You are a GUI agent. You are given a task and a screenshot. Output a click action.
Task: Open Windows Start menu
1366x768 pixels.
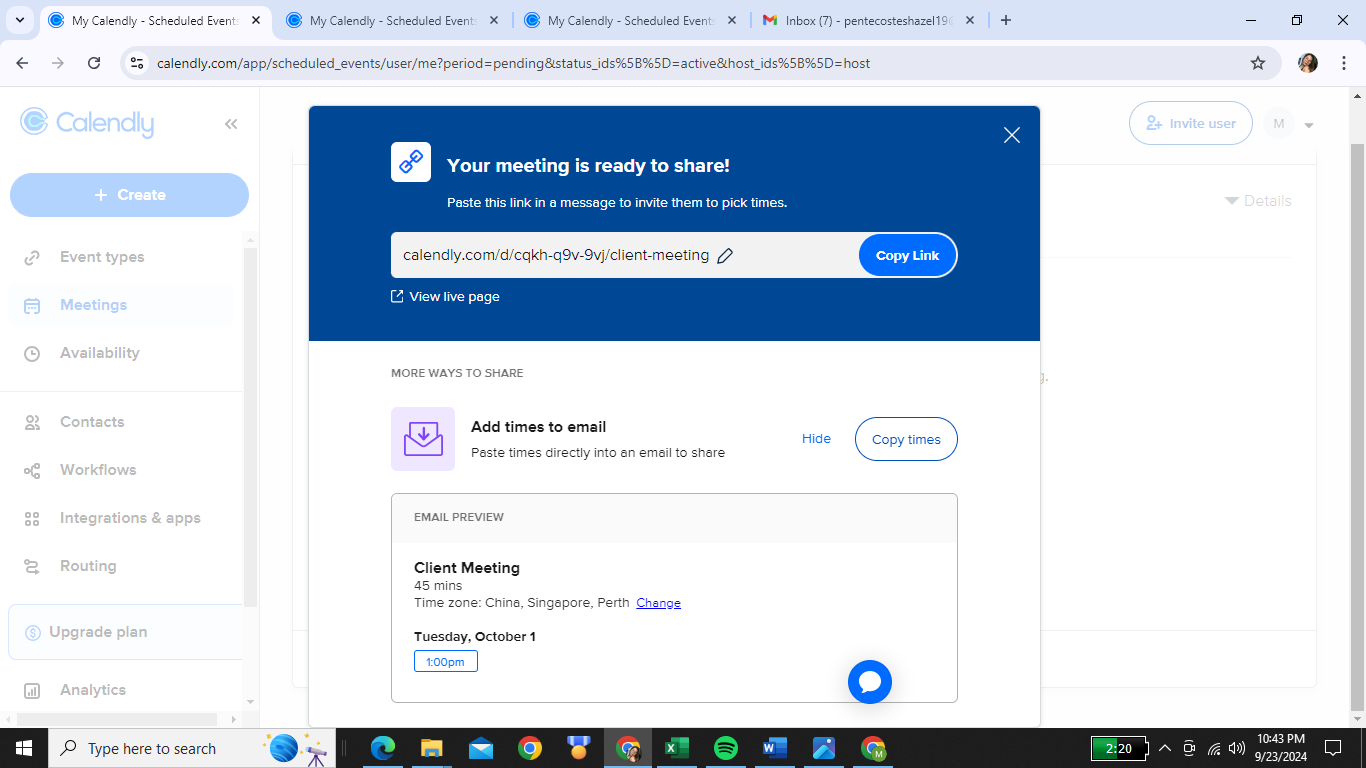[23, 748]
